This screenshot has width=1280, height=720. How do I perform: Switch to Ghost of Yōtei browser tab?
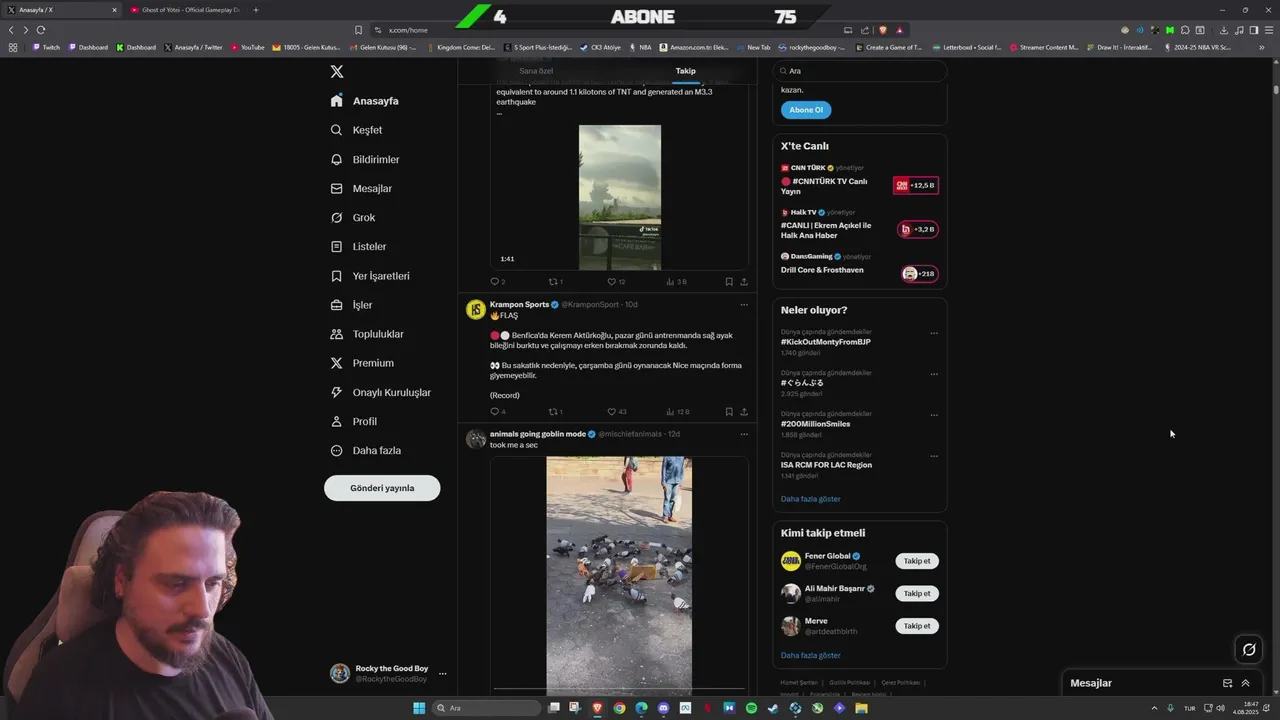pyautogui.click(x=185, y=10)
